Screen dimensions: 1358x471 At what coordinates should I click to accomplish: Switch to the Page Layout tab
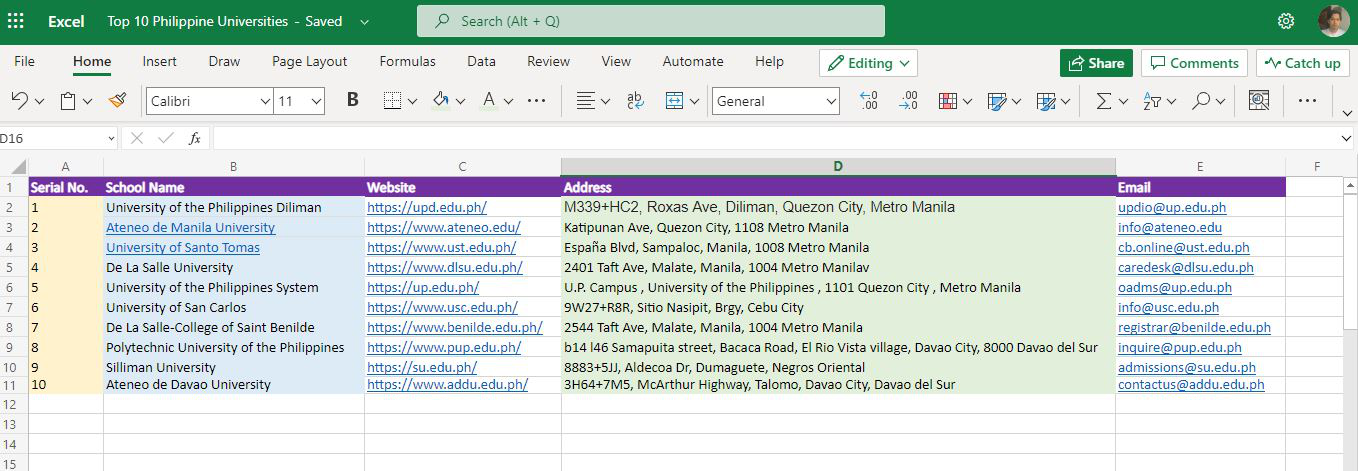coord(309,61)
